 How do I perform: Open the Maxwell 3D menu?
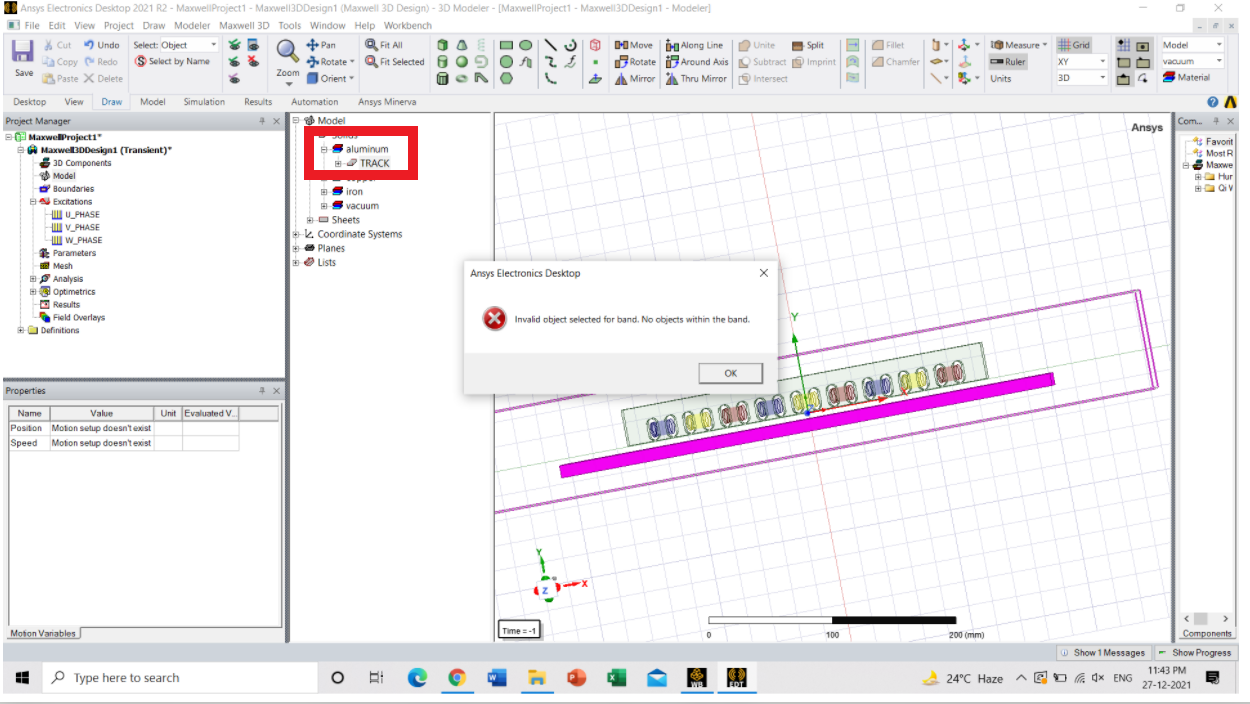245,25
